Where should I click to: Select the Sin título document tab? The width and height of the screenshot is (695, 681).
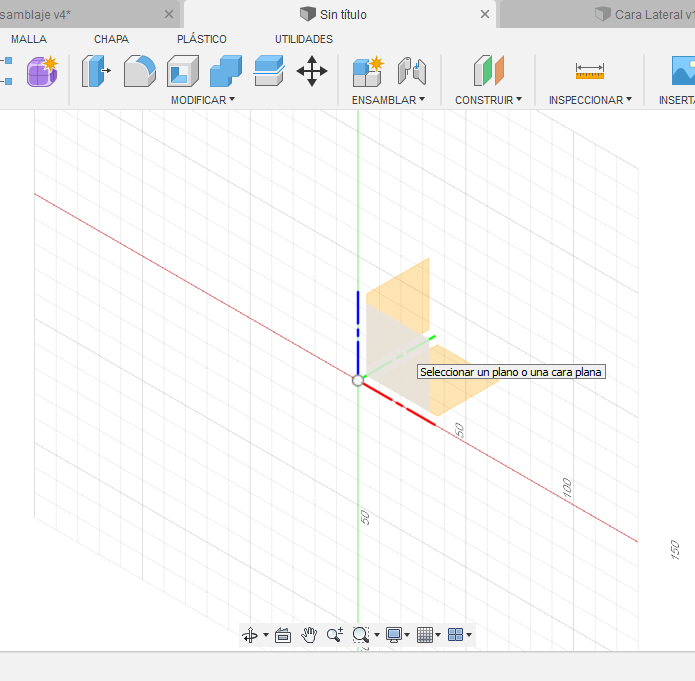[x=340, y=14]
